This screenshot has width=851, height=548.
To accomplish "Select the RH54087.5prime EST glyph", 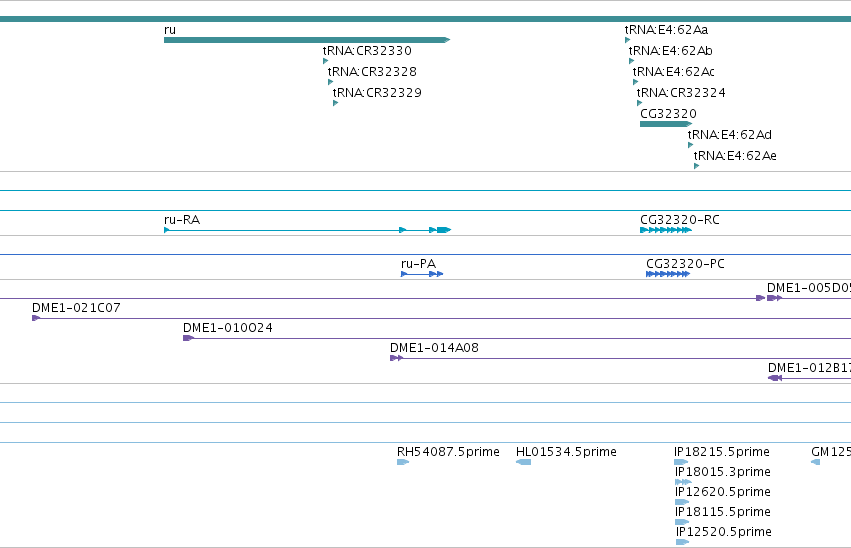I will [403, 462].
